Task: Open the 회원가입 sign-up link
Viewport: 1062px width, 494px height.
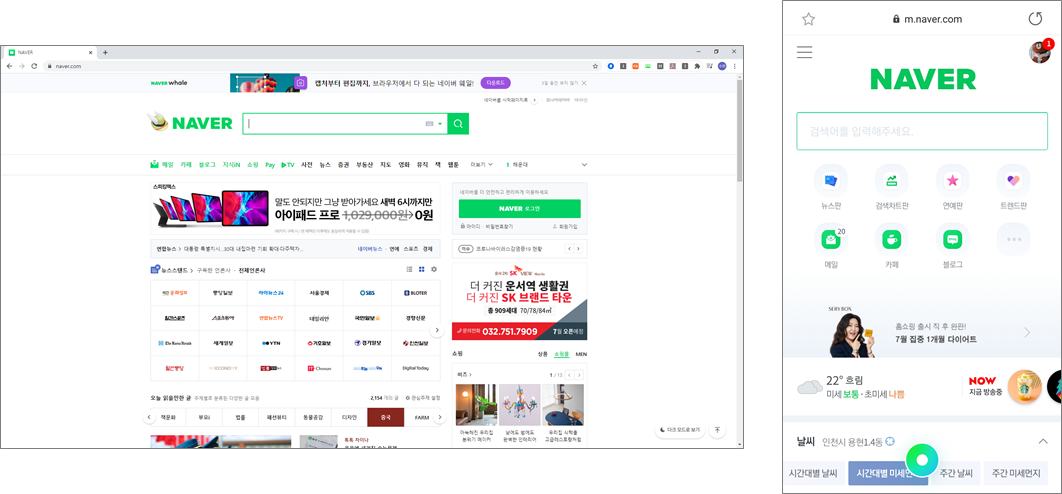Action: pyautogui.click(x=566, y=226)
